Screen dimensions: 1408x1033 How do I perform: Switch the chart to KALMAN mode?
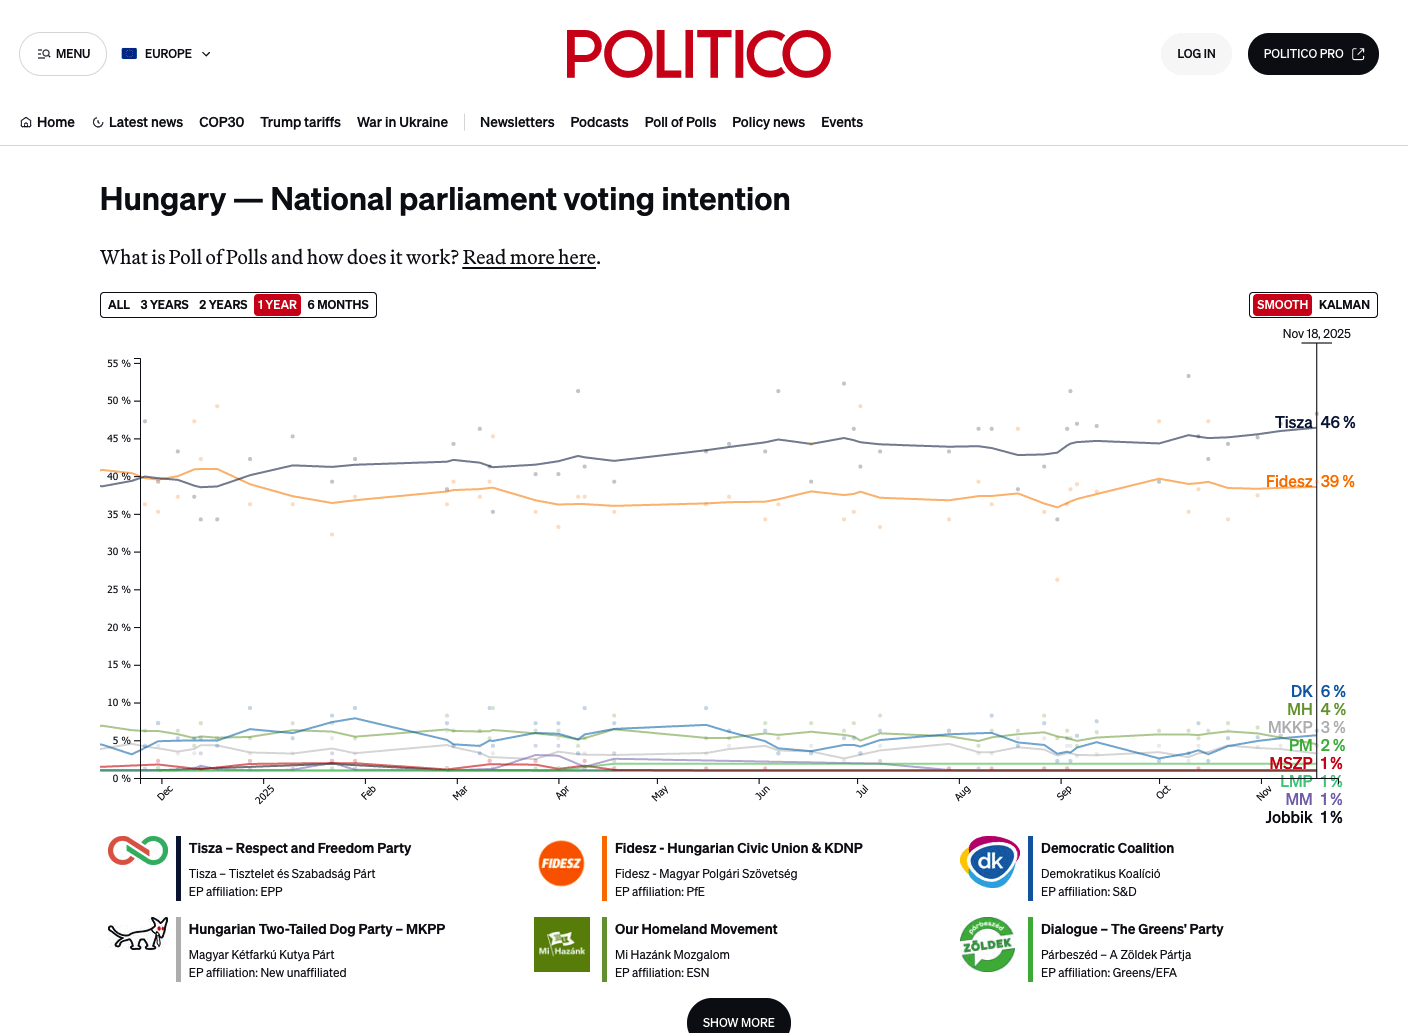(x=1344, y=305)
